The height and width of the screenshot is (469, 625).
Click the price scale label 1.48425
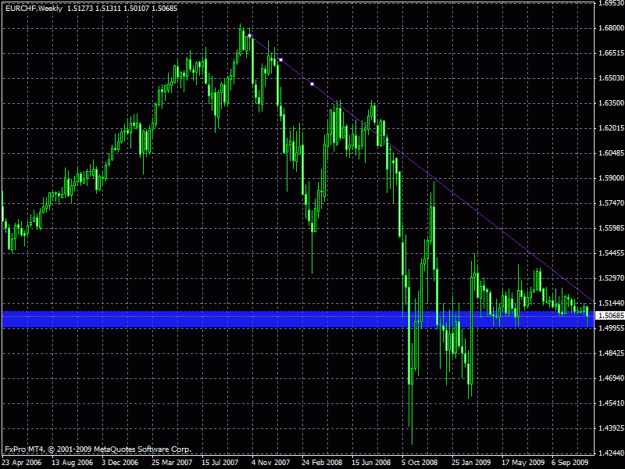pyautogui.click(x=611, y=353)
